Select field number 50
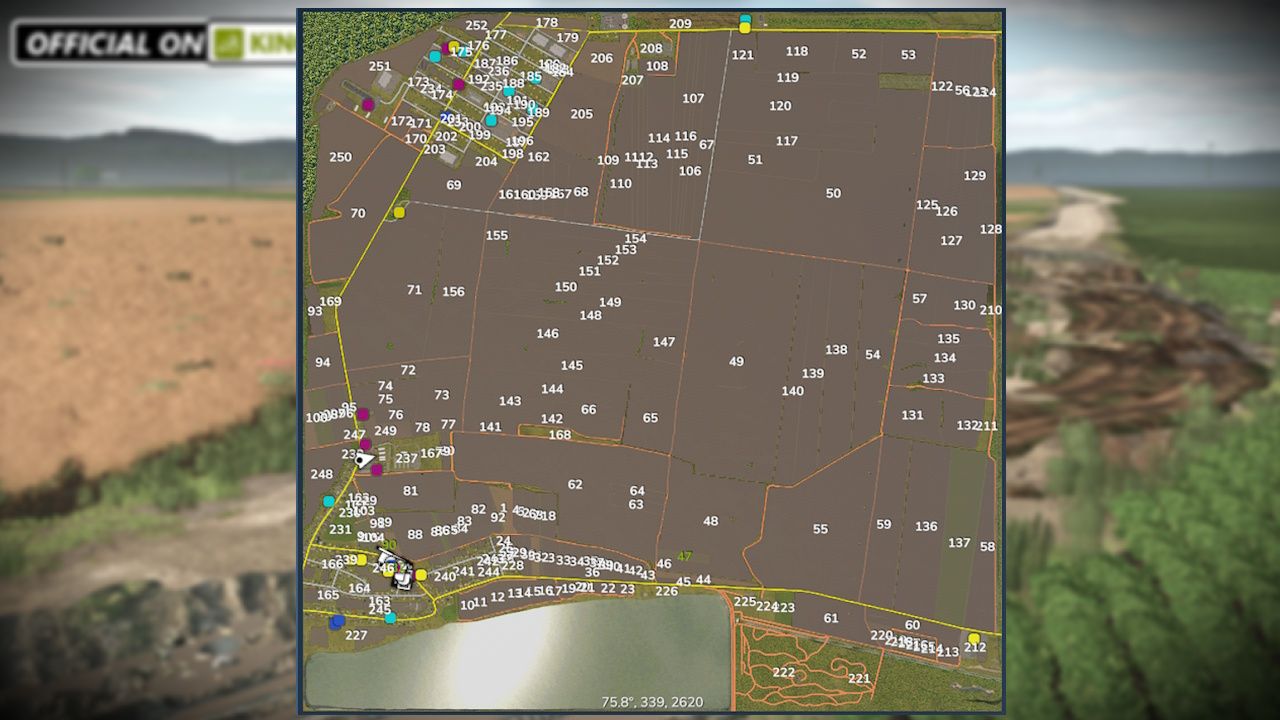Viewport: 1280px width, 720px height. [833, 194]
